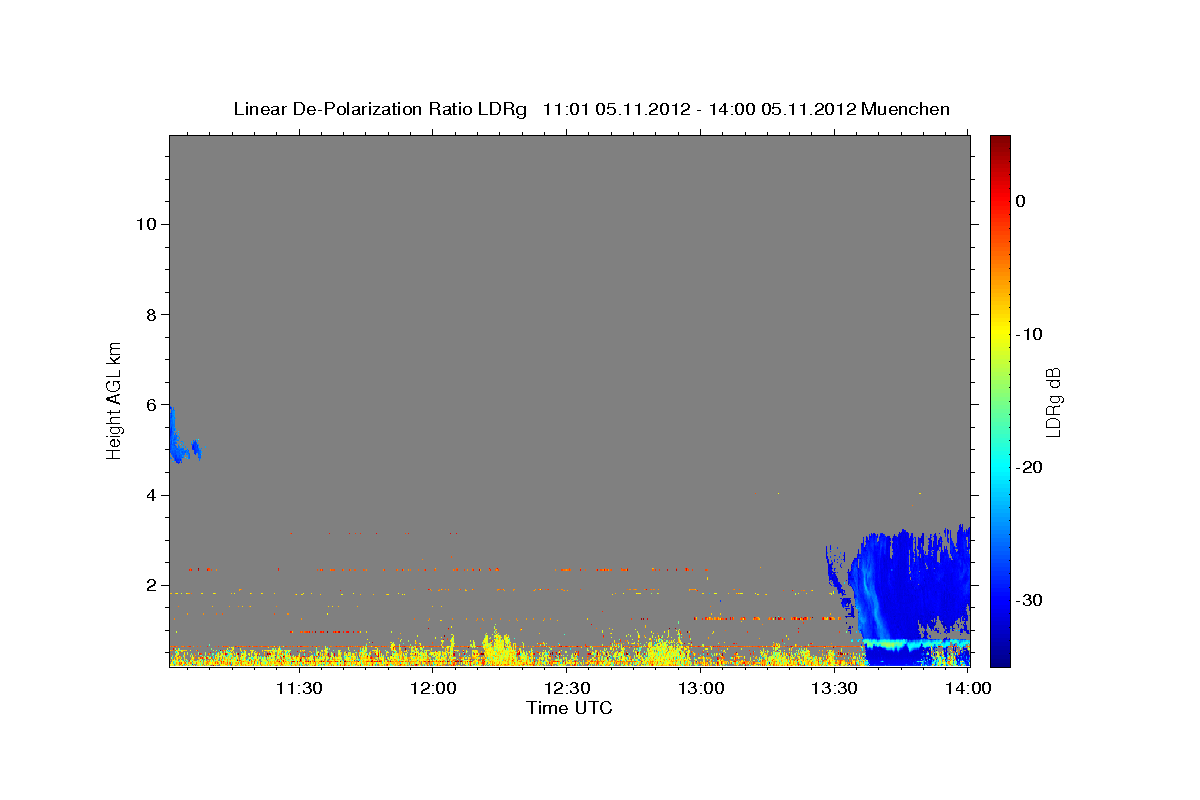Click the 11:30 time tick label
Image resolution: width=1200 pixels, height=800 pixels.
pos(299,688)
